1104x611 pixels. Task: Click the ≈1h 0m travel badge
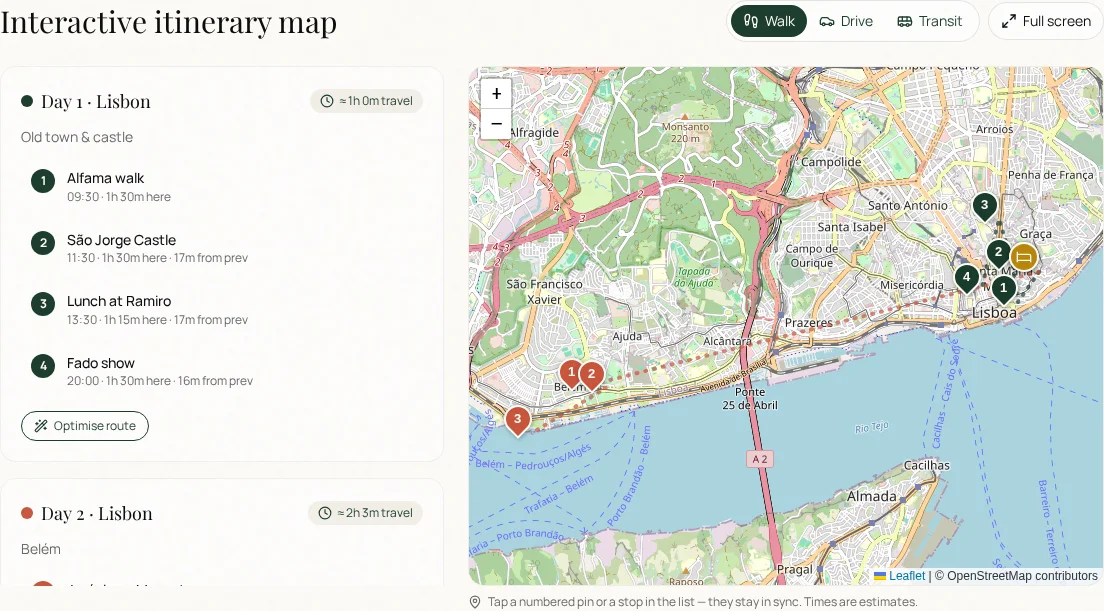tap(366, 101)
